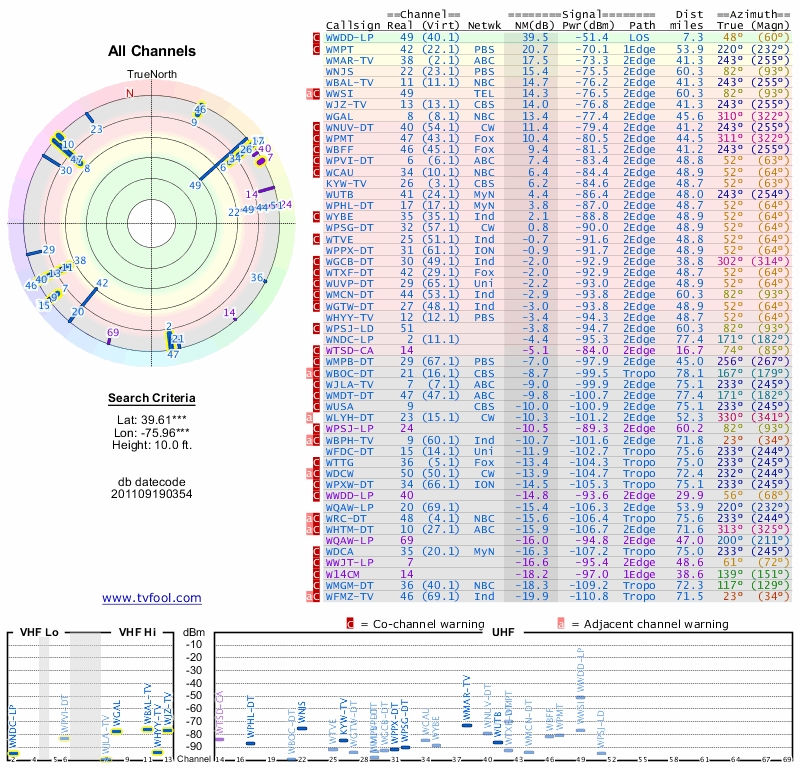
Task: Select the WNDC-LP callsign in the table
Action: click(349, 339)
